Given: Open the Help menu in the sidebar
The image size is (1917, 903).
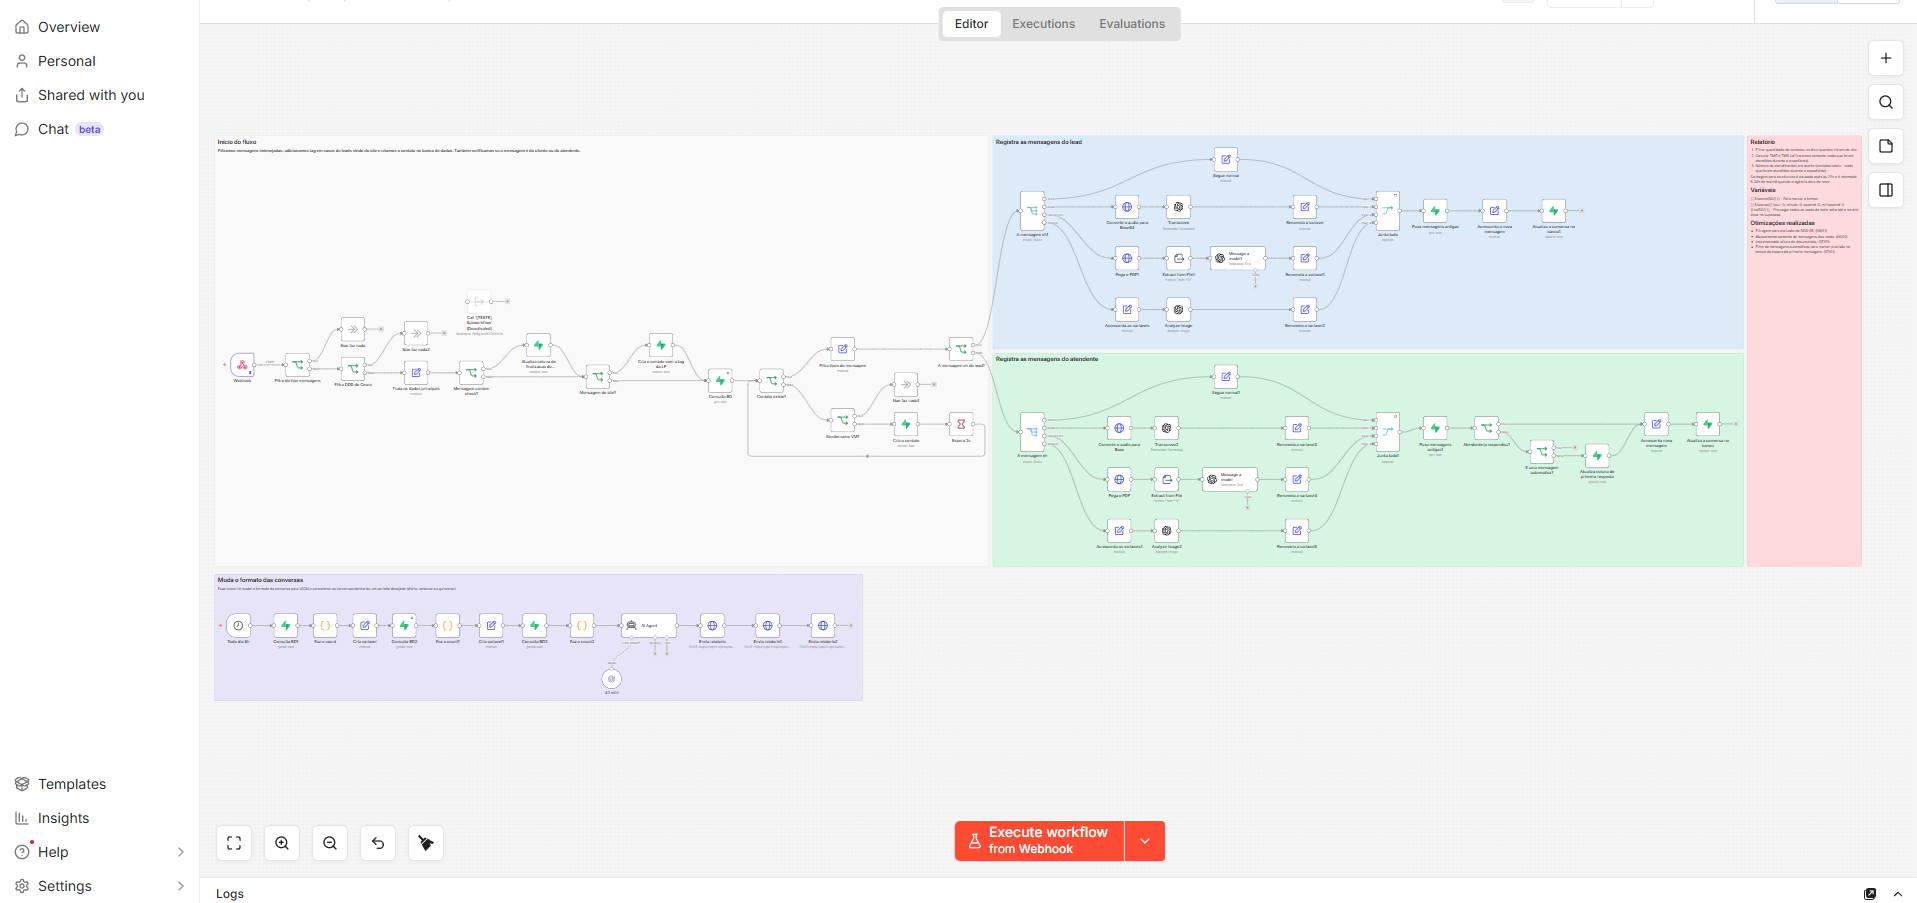Looking at the screenshot, I should [x=100, y=852].
